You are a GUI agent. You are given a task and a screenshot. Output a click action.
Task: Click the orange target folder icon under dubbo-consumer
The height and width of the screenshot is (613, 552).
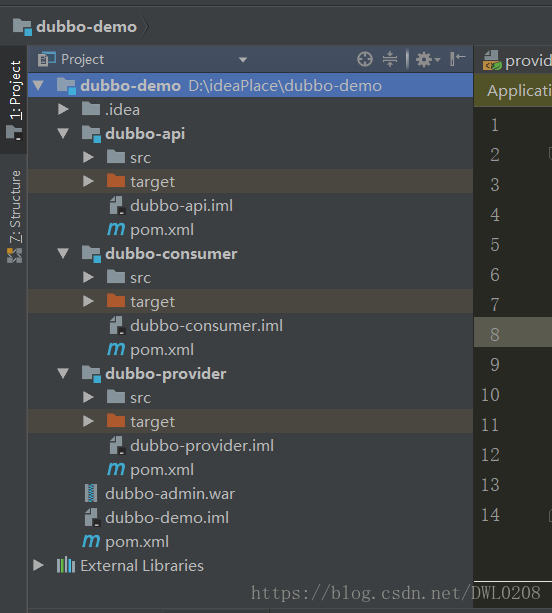[x=116, y=301]
